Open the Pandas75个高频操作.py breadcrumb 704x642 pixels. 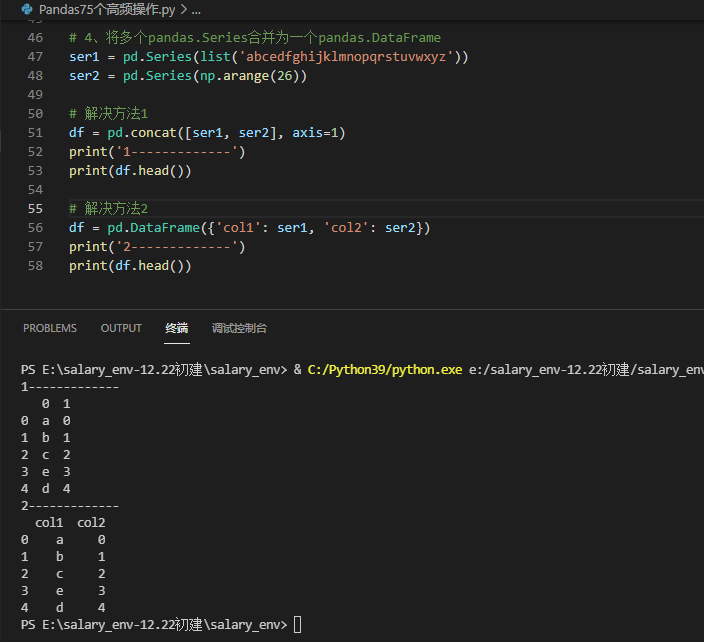point(107,9)
